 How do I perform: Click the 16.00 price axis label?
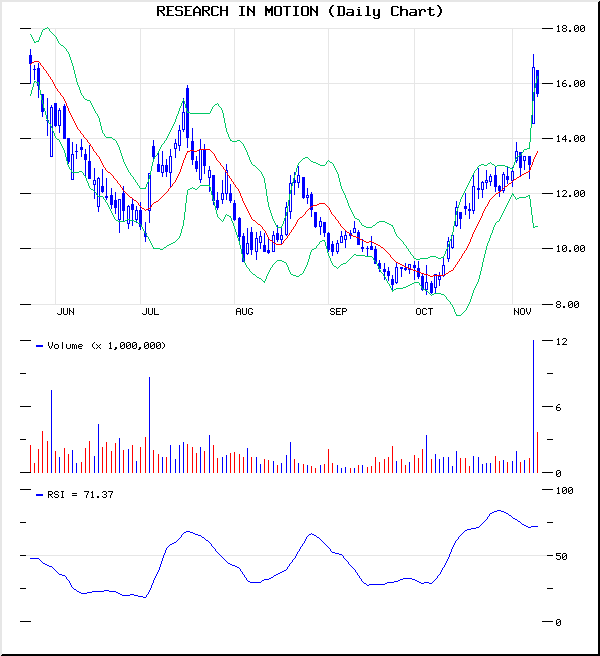pyautogui.click(x=570, y=84)
